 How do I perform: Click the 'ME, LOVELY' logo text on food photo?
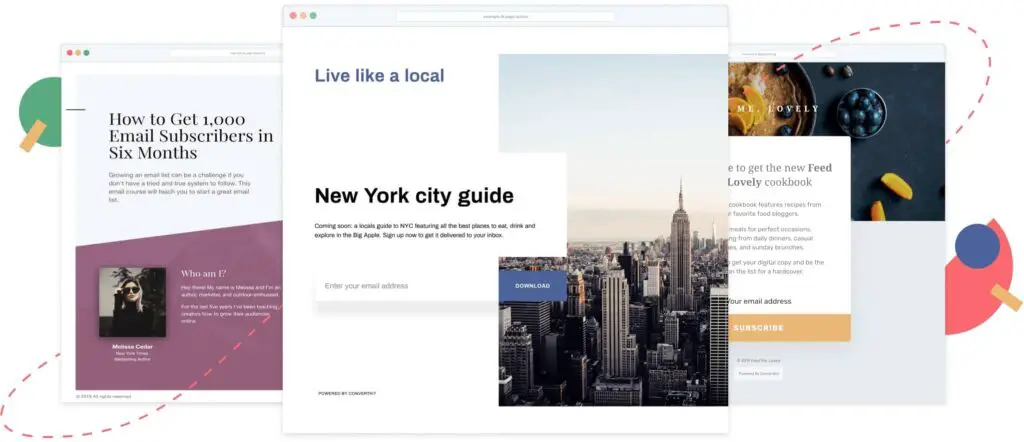click(x=777, y=109)
